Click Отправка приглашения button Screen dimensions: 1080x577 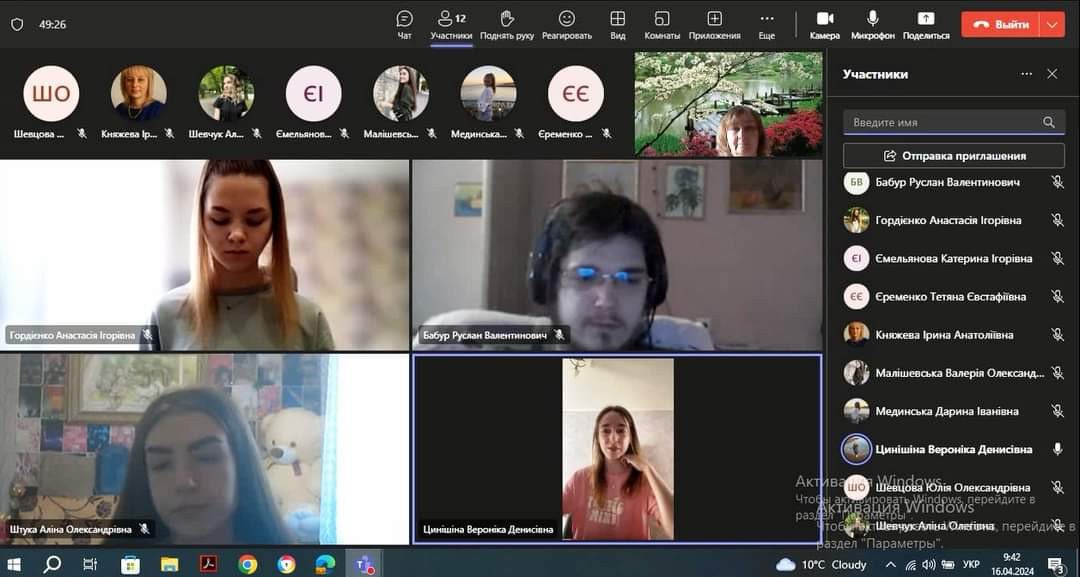954,156
